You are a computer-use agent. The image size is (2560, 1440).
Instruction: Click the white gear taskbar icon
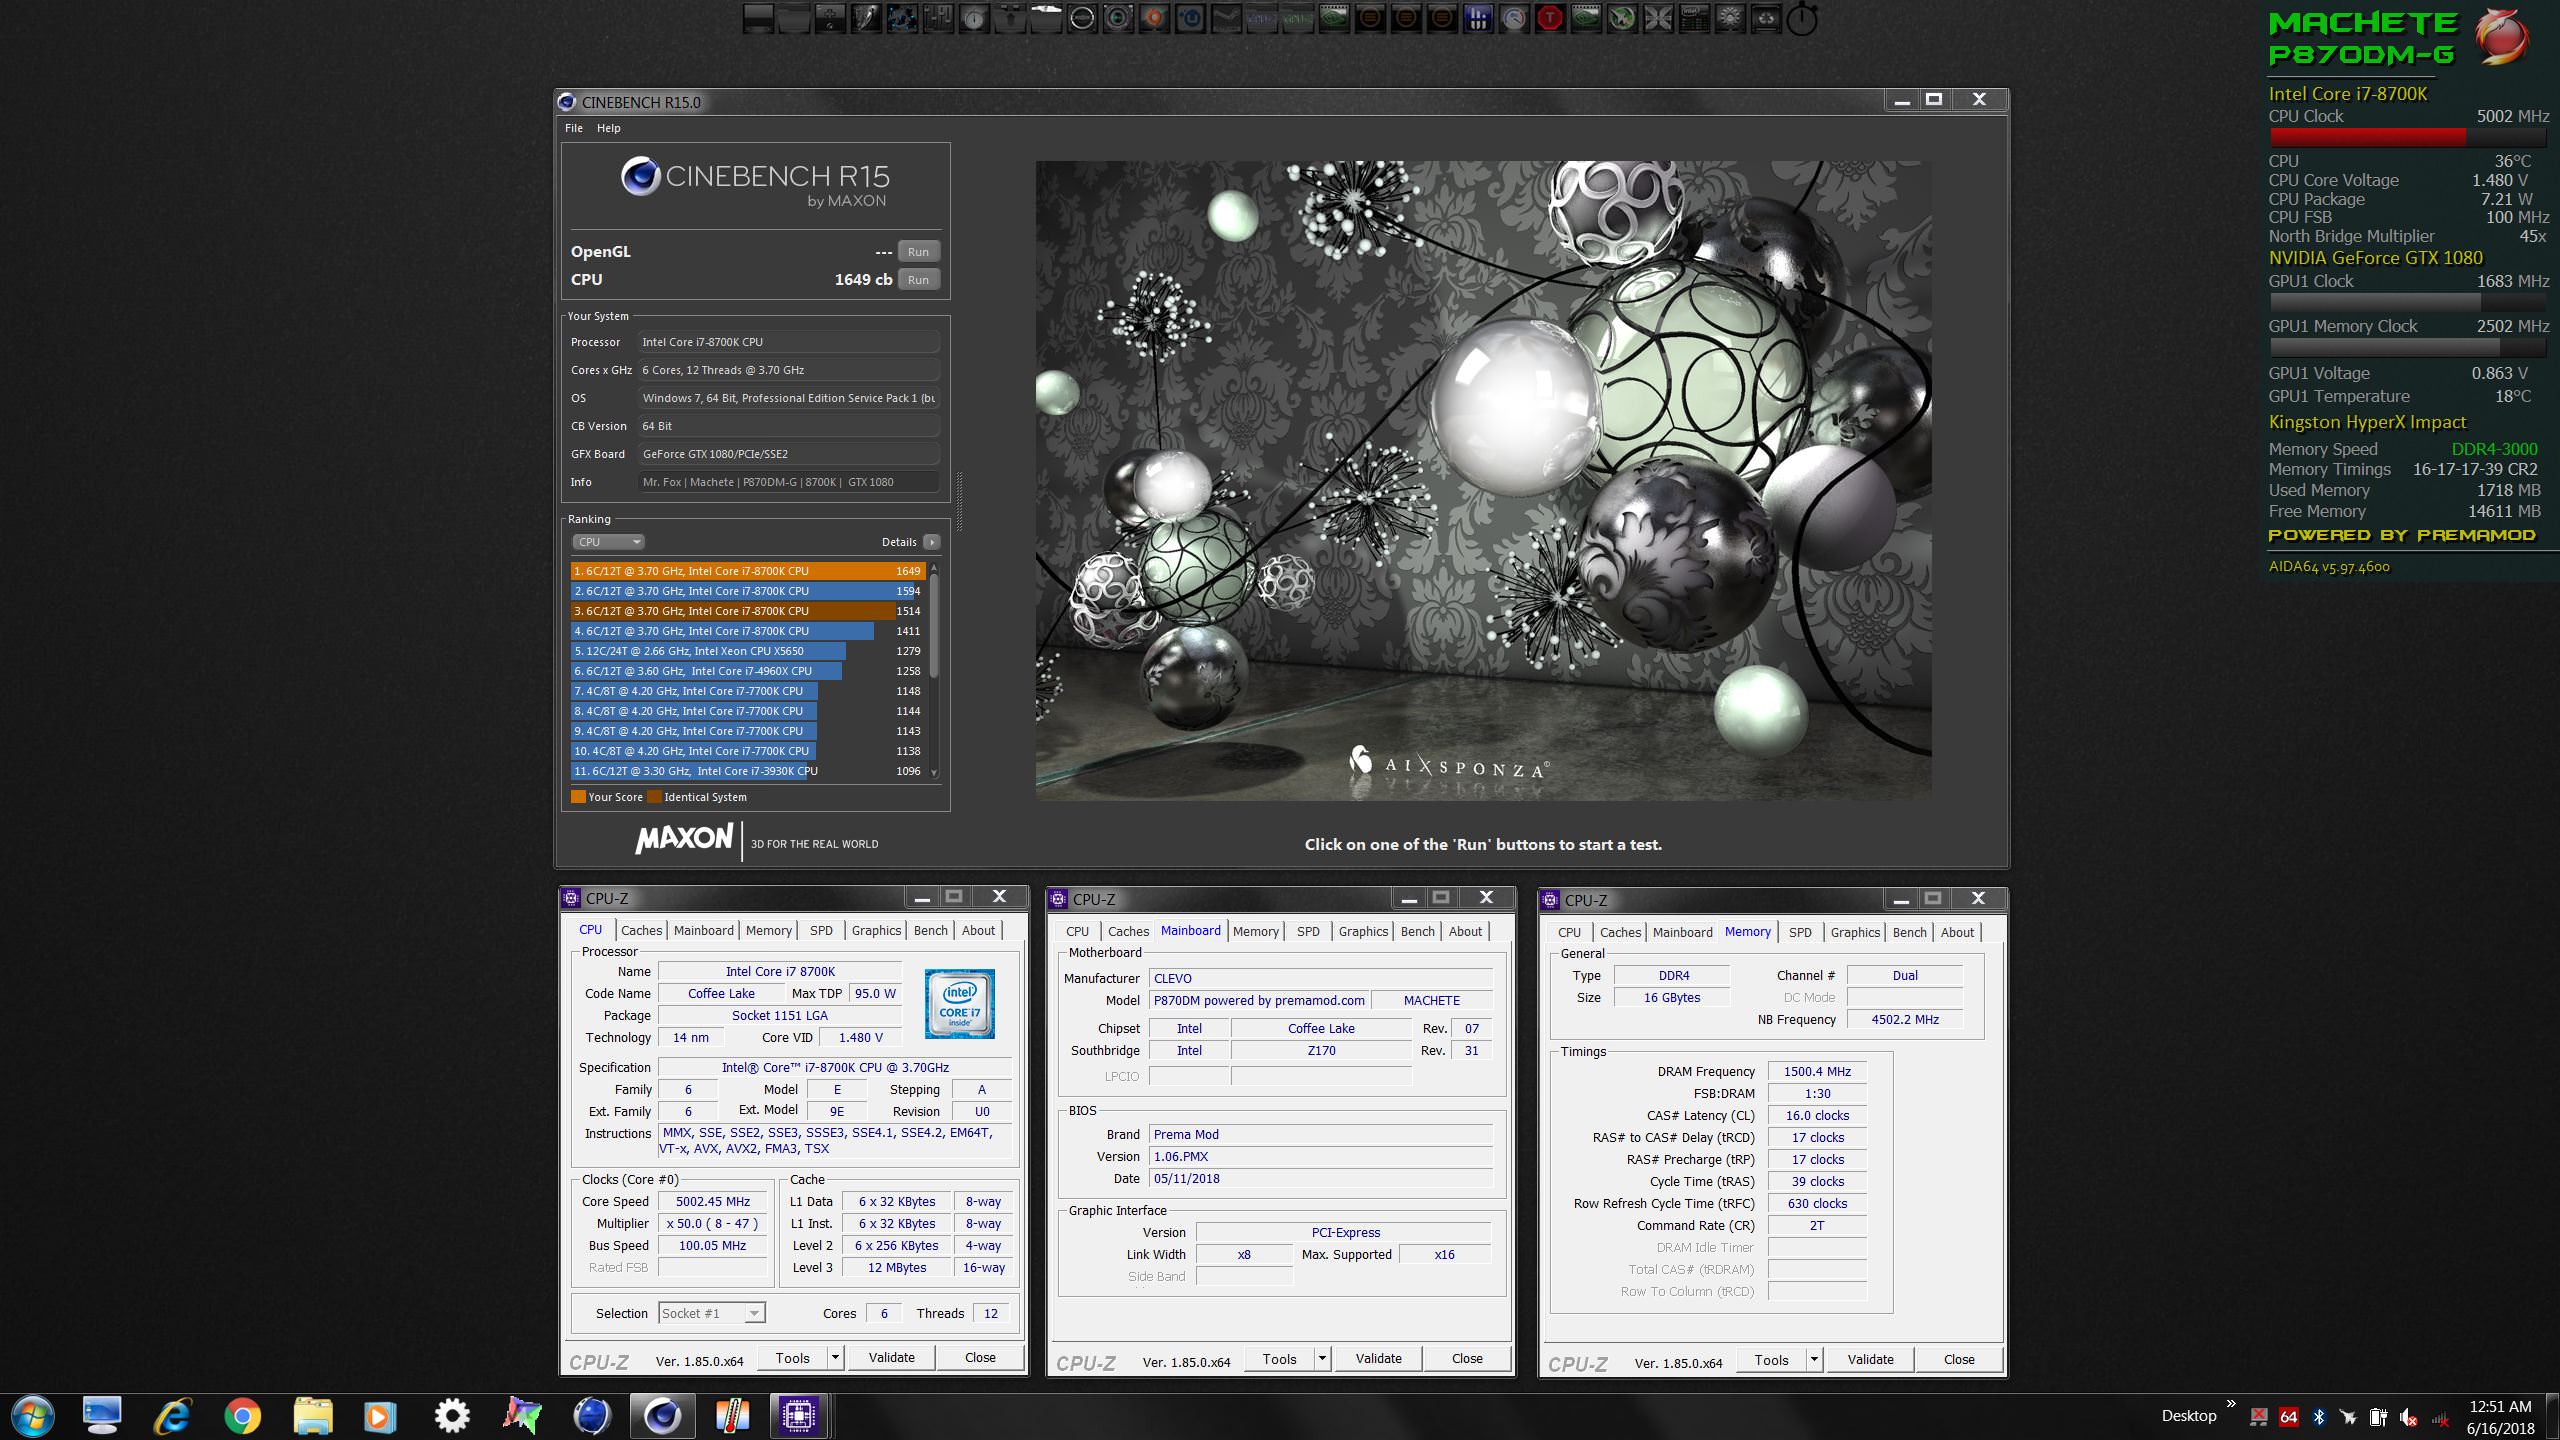pyautogui.click(x=452, y=1415)
